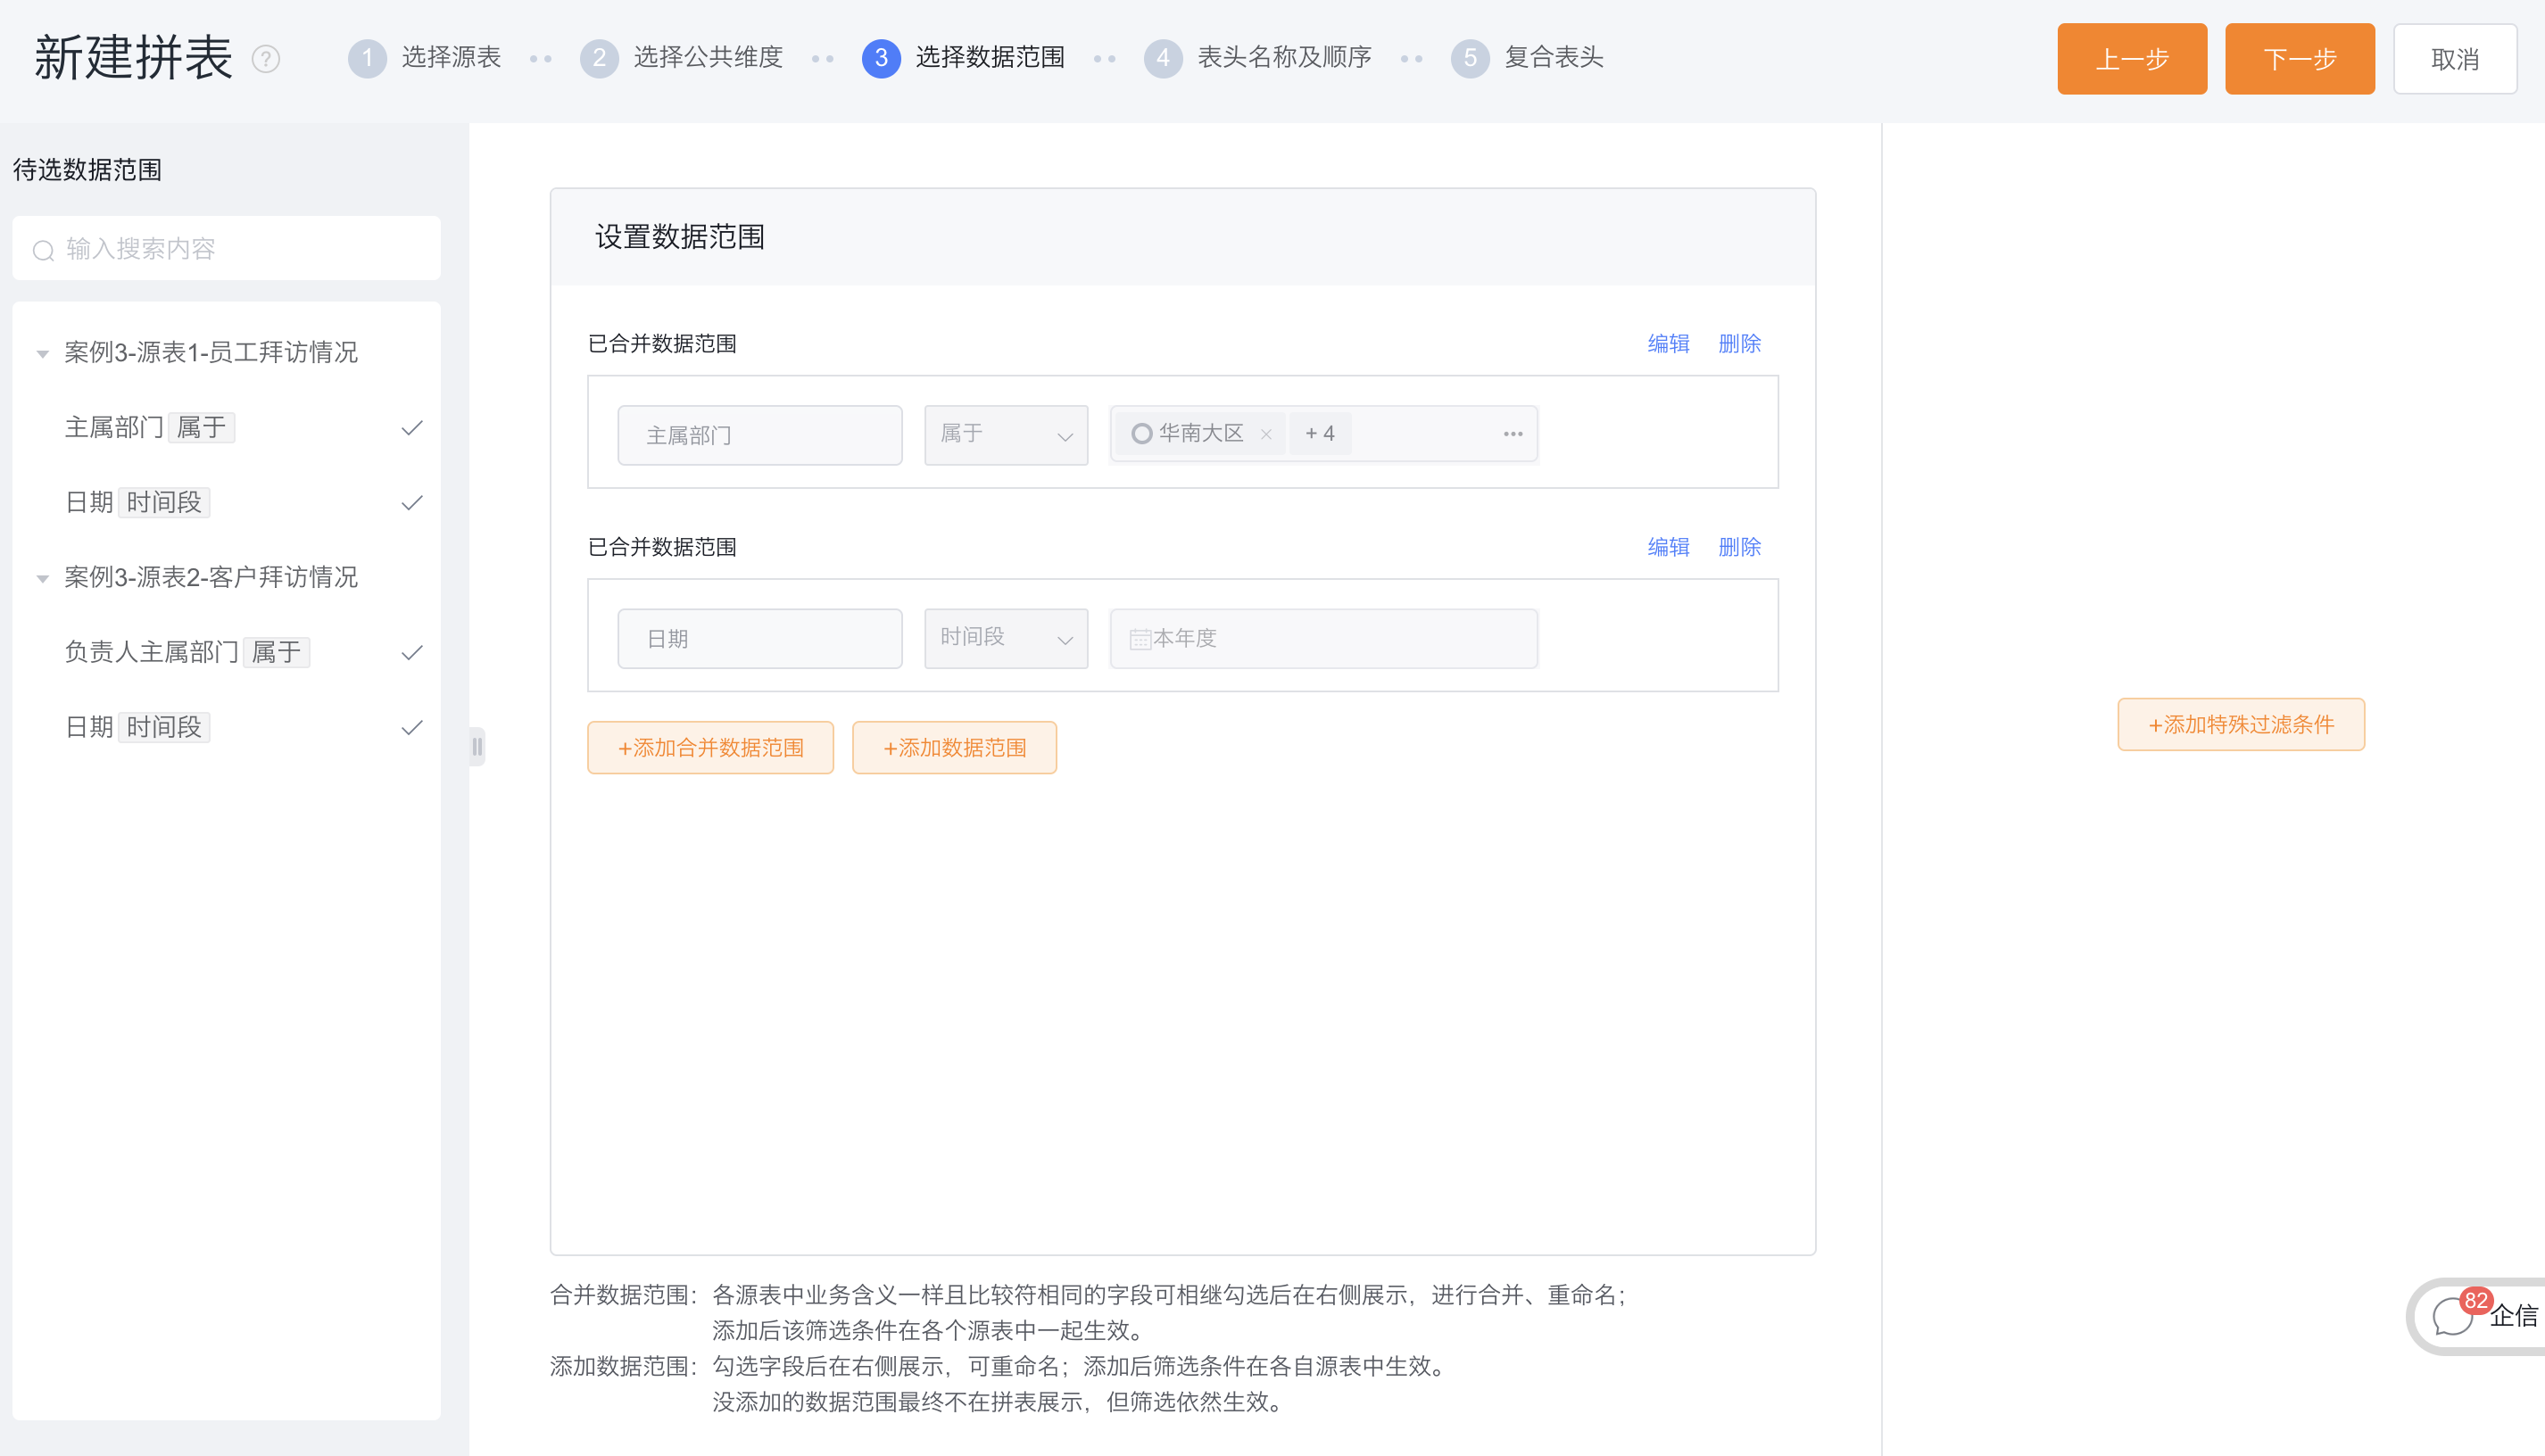This screenshot has width=2545, height=1456.
Task: Open the 时间段 operator dropdown
Action: (1006, 638)
